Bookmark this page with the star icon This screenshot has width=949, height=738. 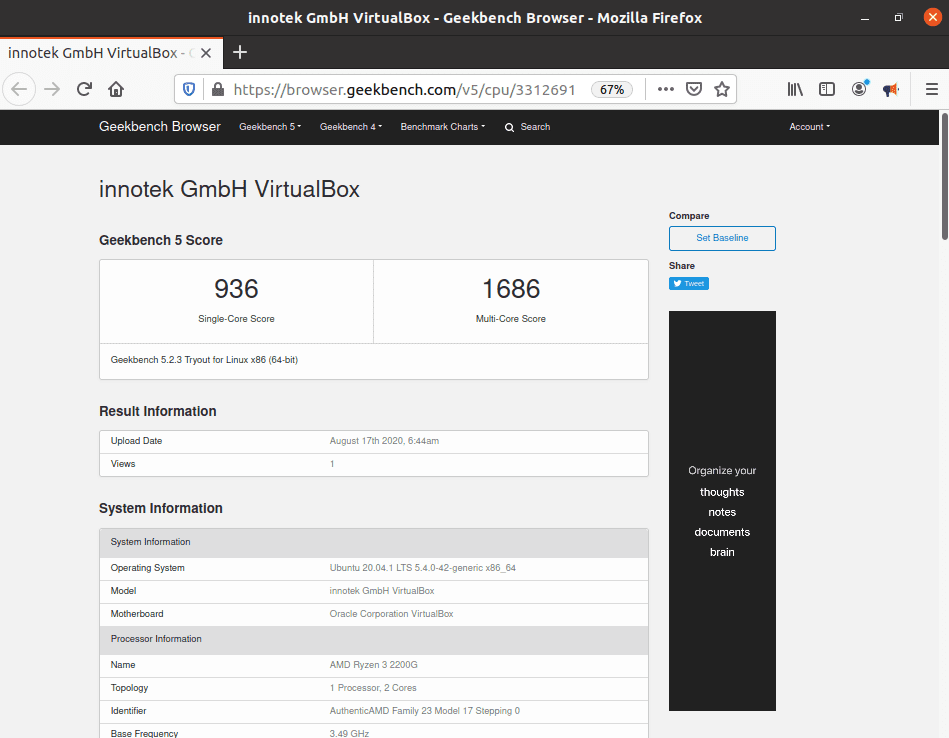722,89
